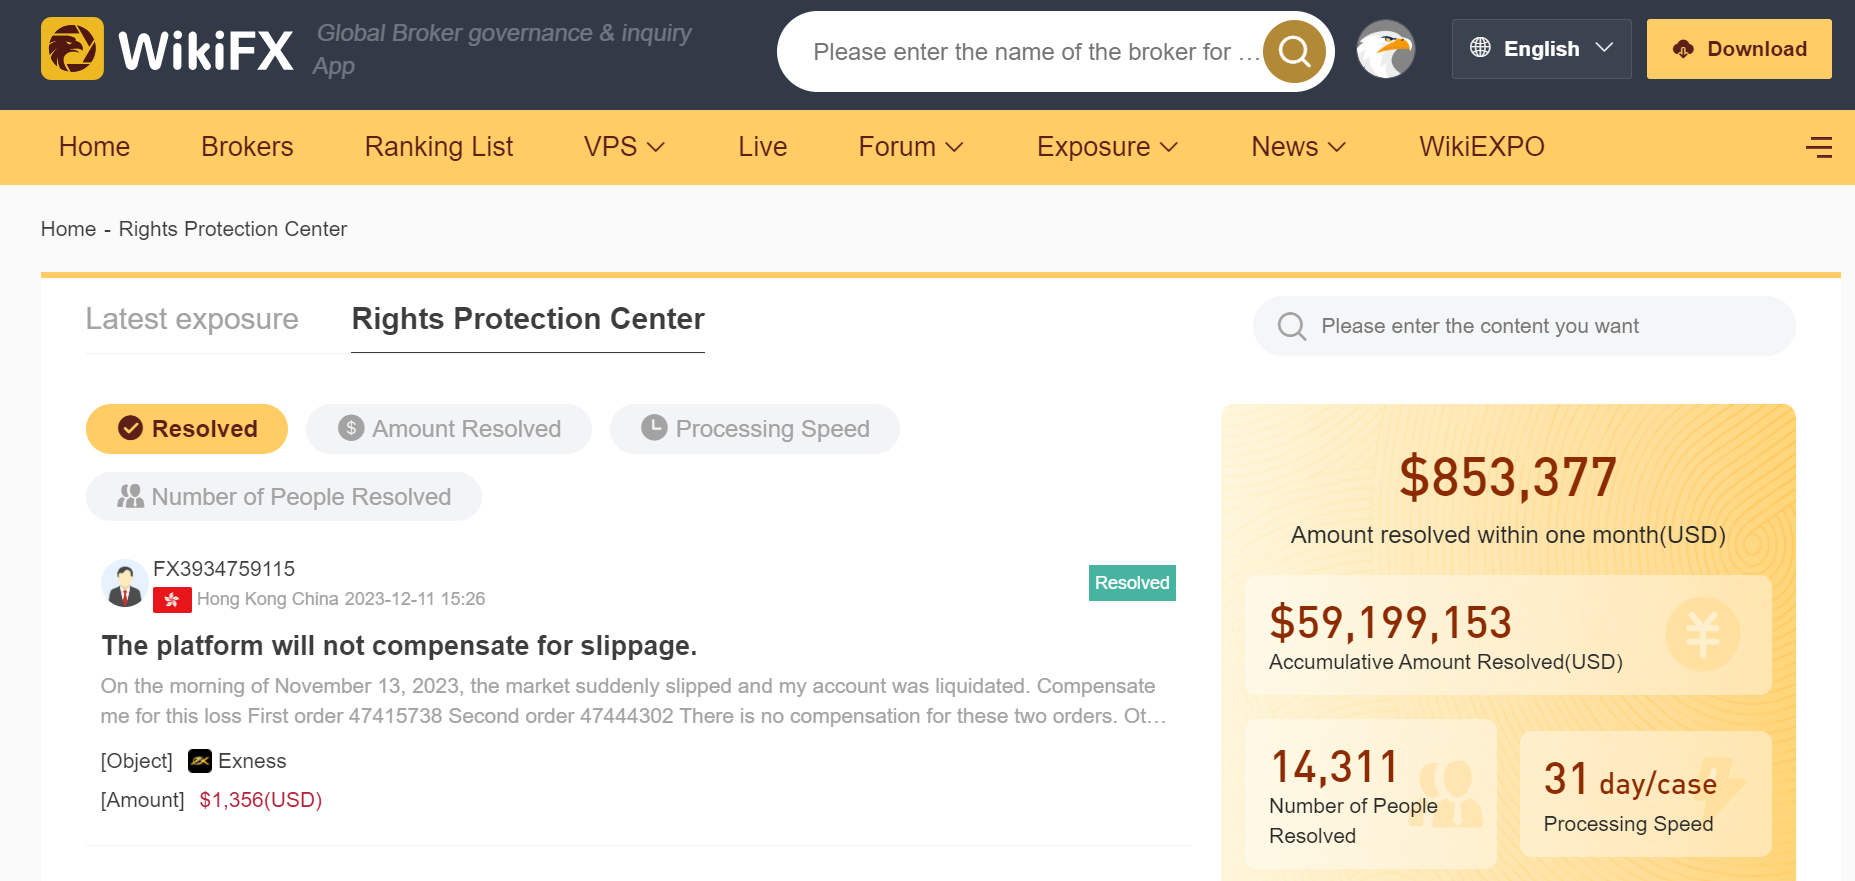The image size is (1855, 881).
Task: Click the checkmark icon in the Resolved filter
Action: click(x=130, y=428)
